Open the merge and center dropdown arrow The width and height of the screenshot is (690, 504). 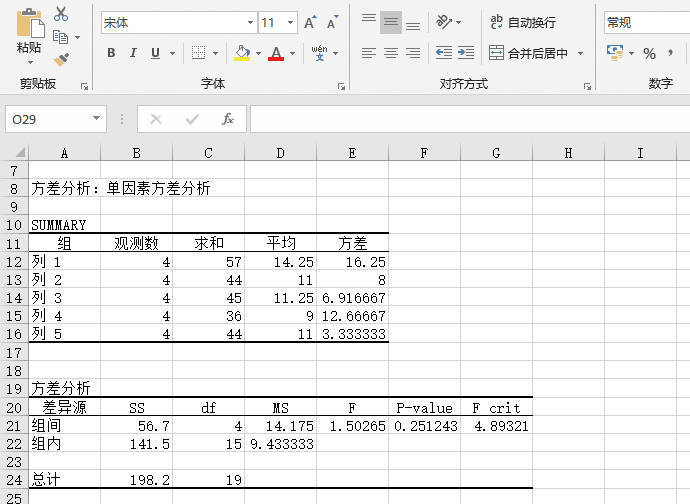point(580,54)
